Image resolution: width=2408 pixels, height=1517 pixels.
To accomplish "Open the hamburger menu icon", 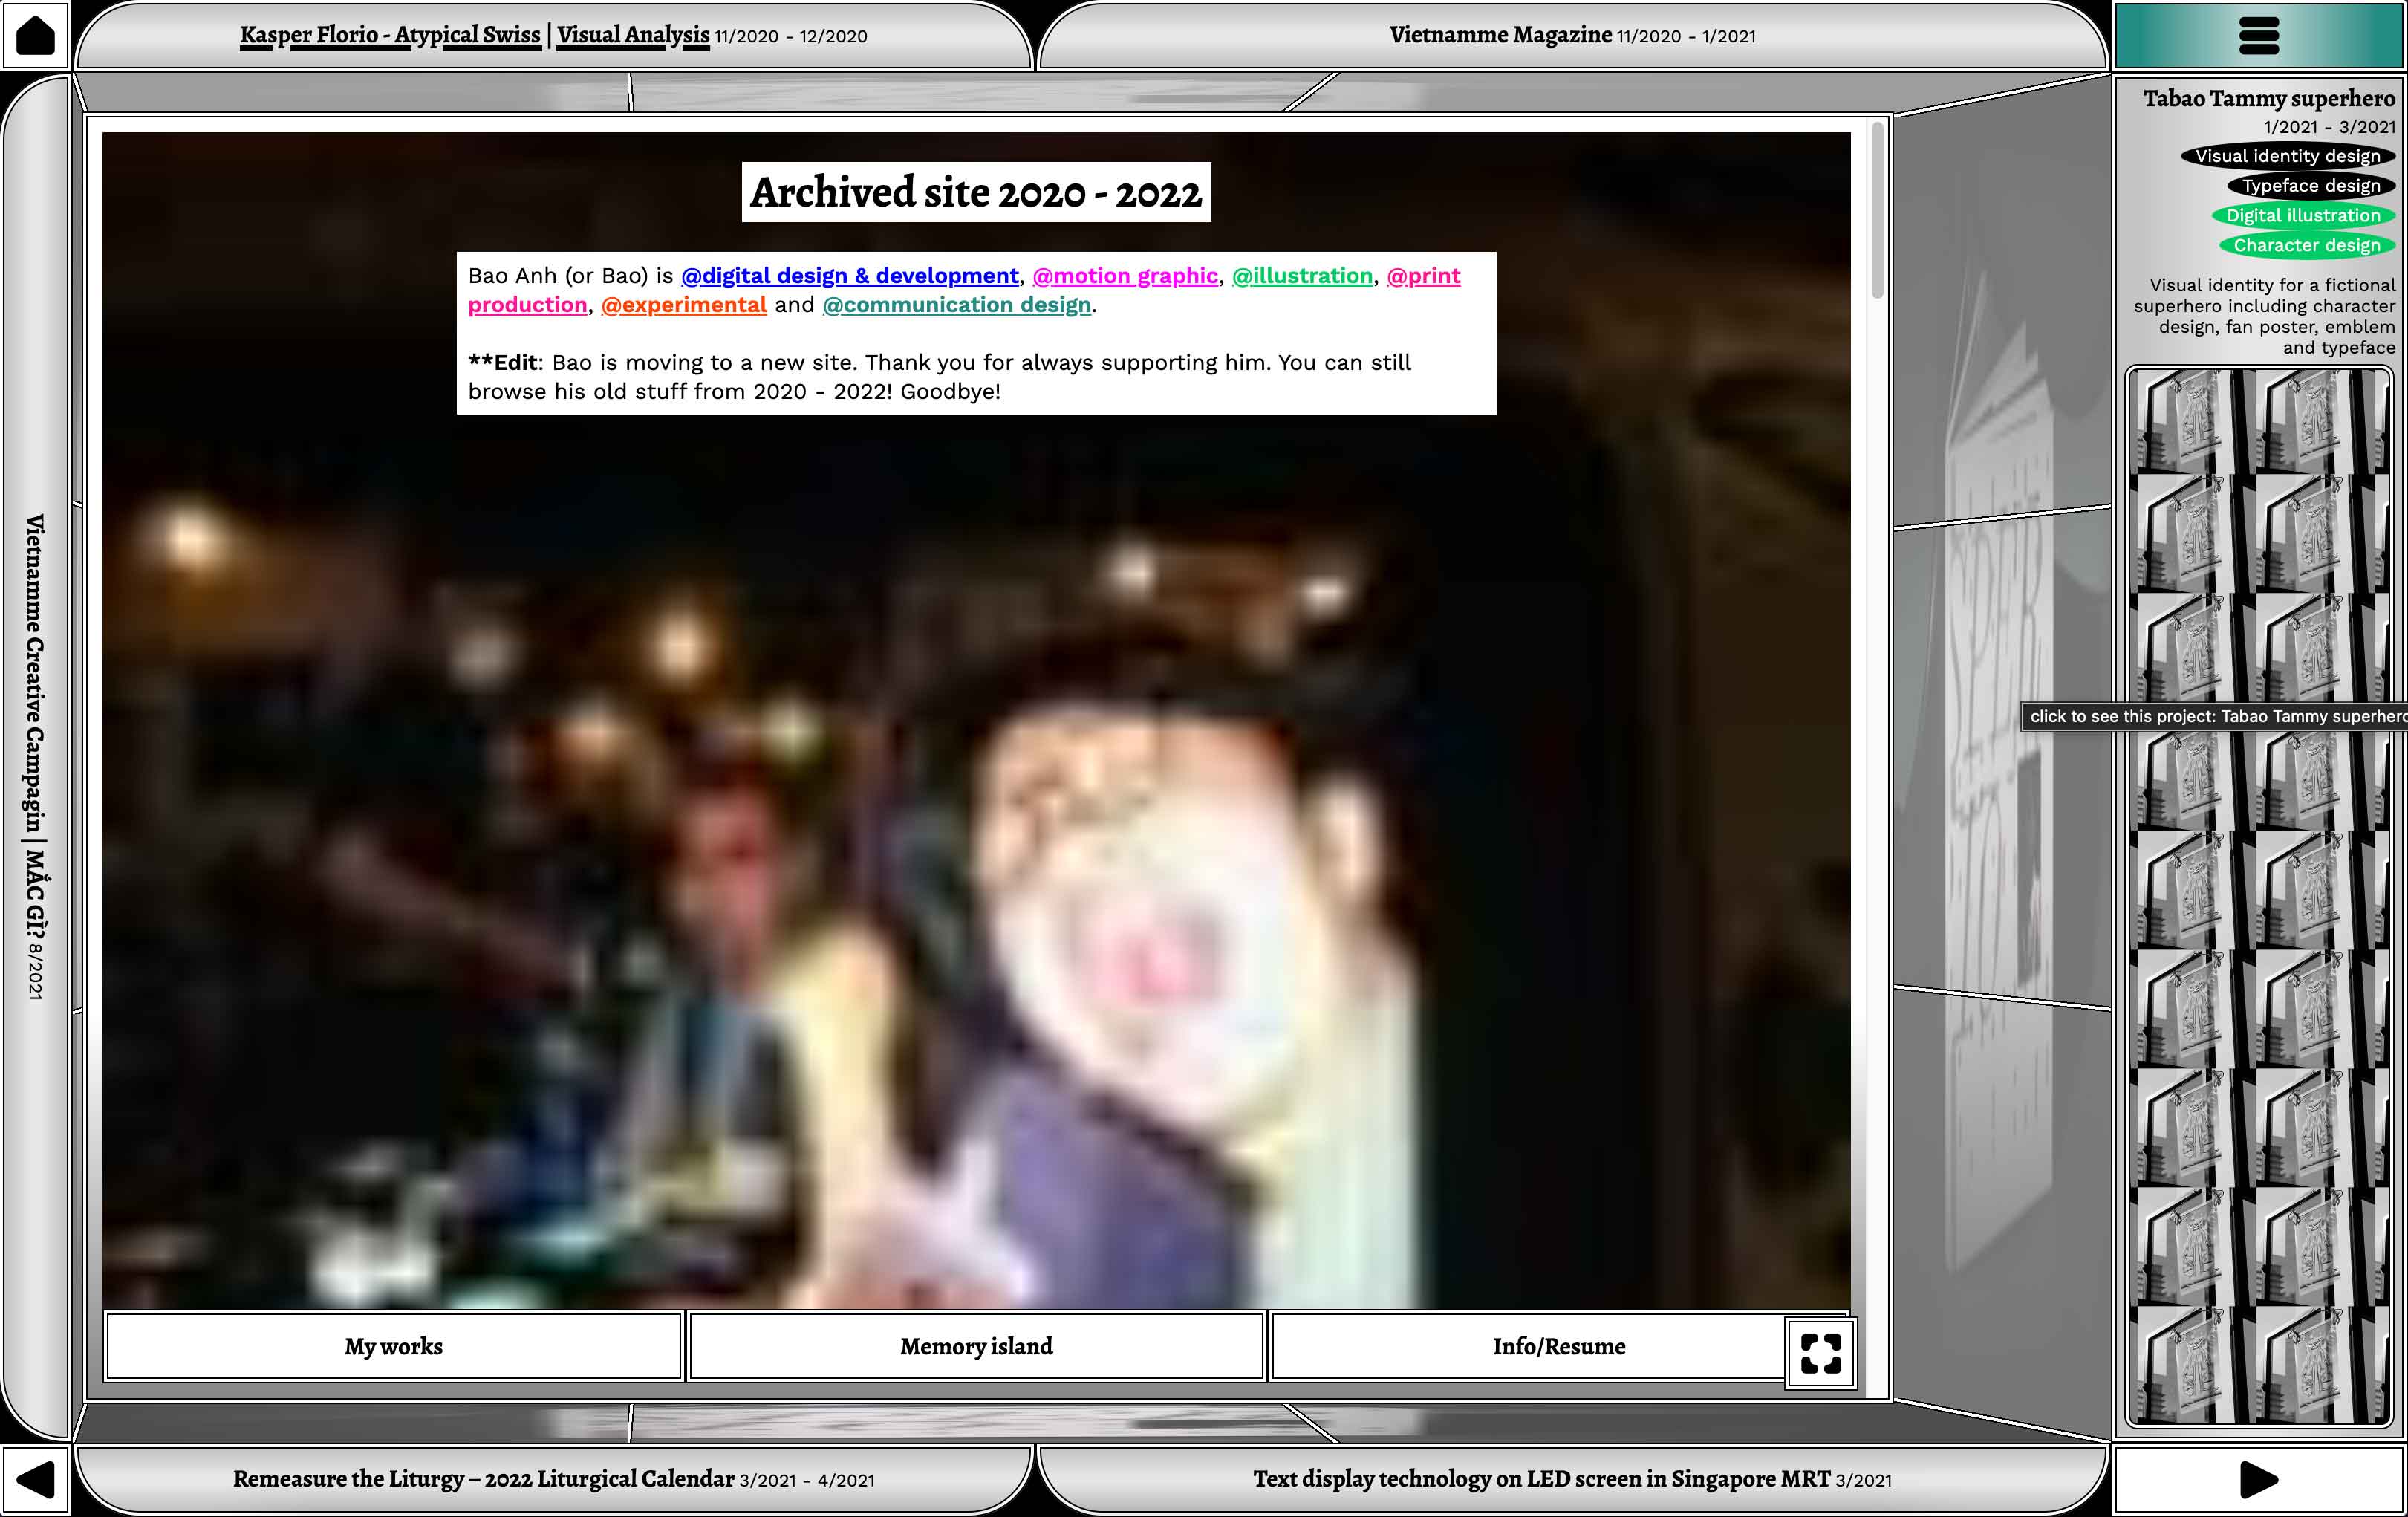I will [x=2258, y=35].
